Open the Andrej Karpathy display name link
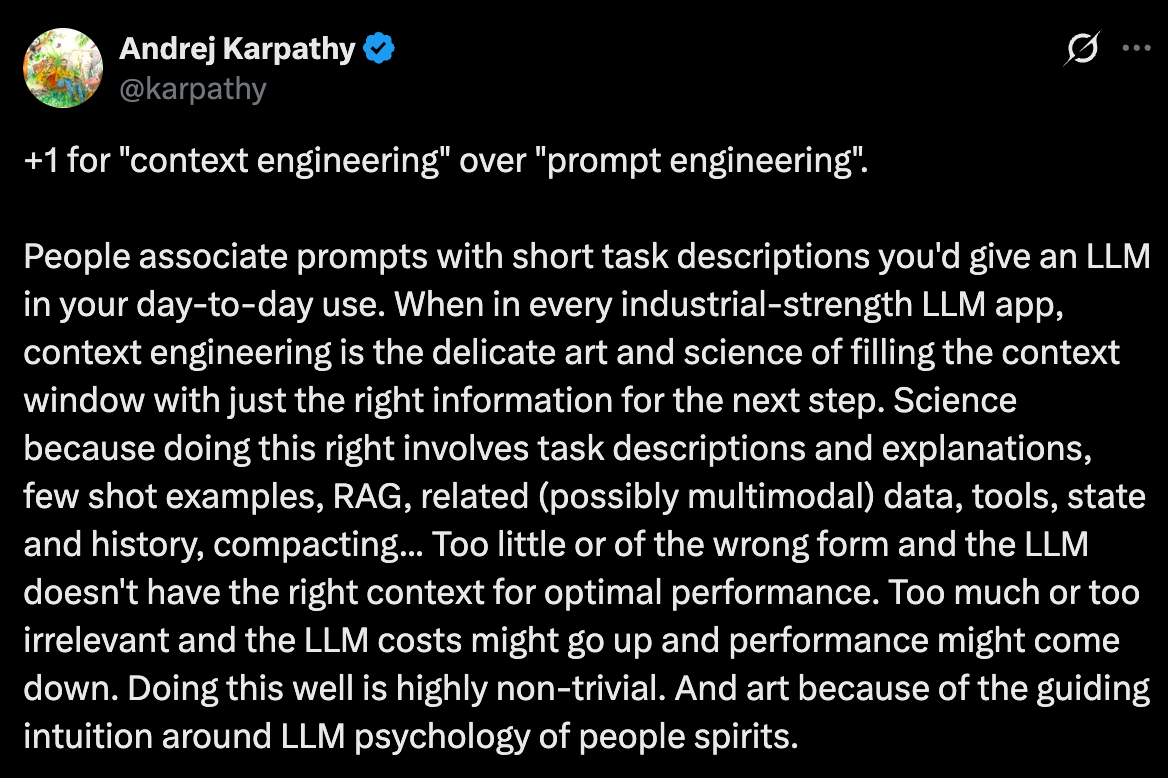Viewport: 1168px width, 778px height. point(236,48)
